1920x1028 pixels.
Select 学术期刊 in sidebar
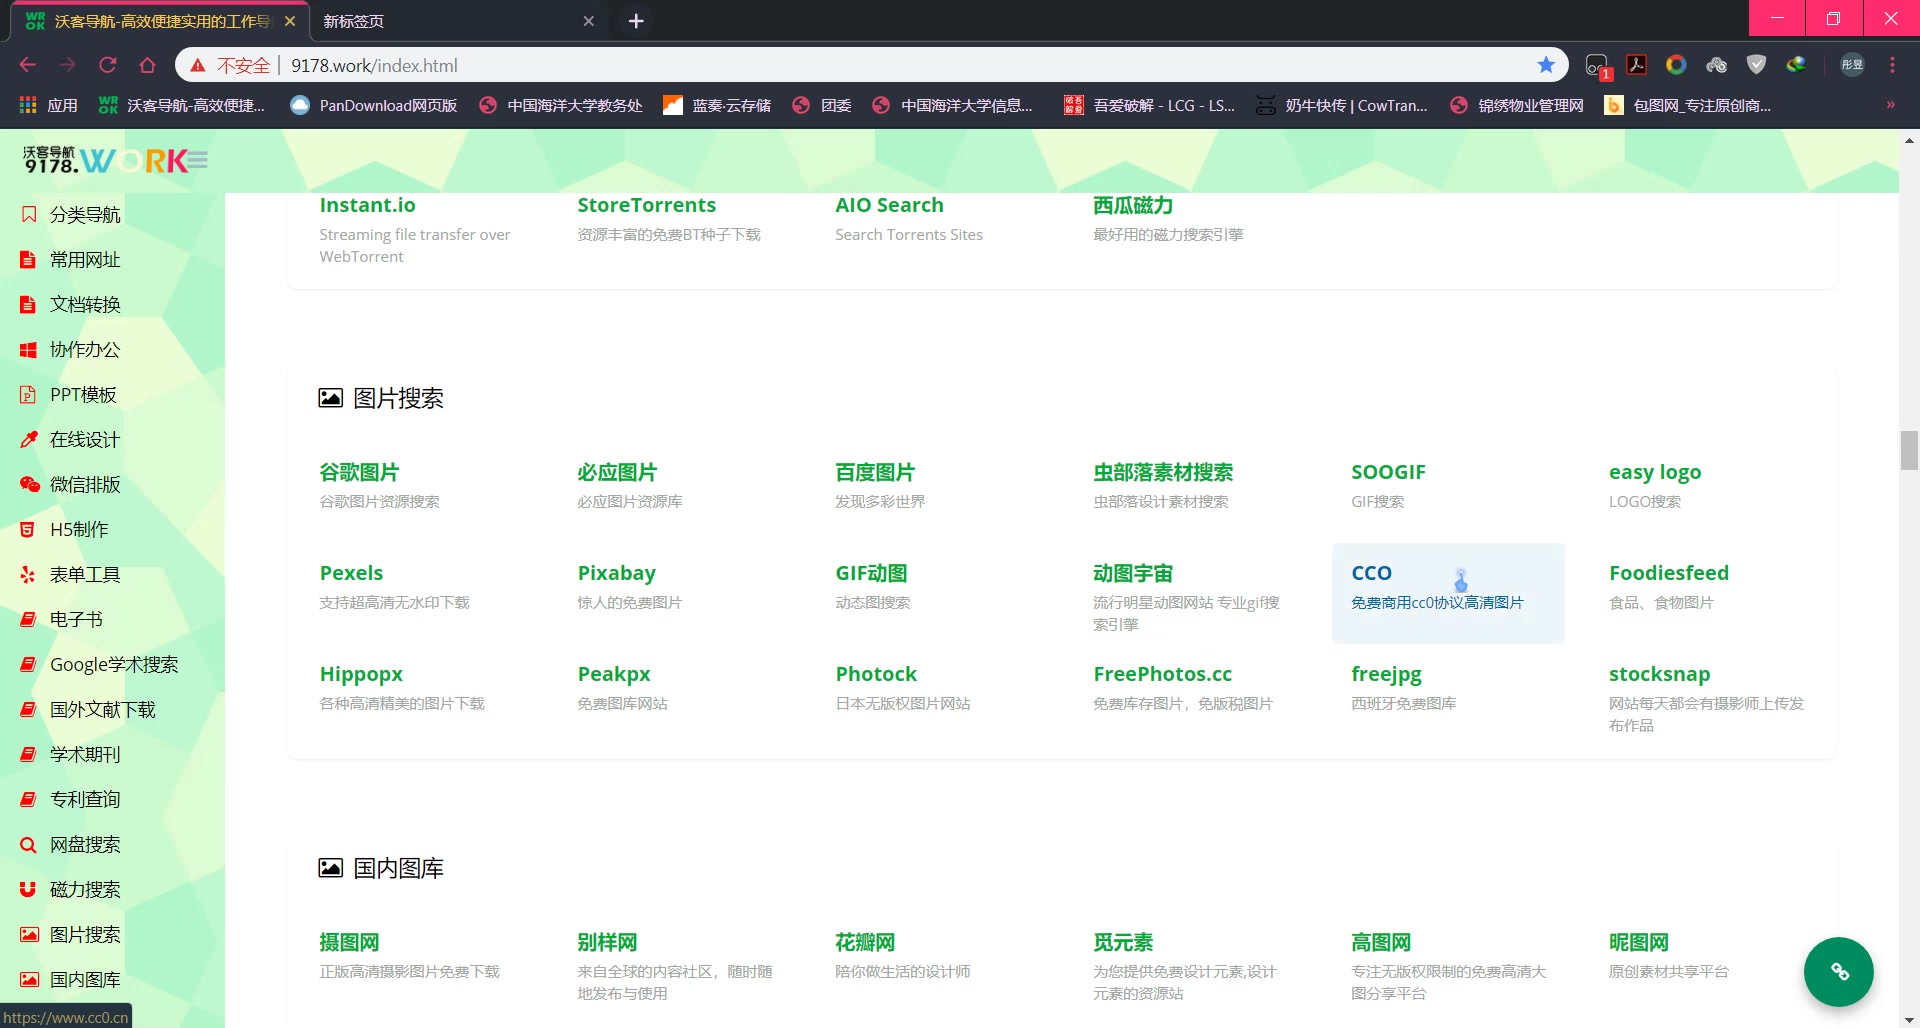pos(85,754)
